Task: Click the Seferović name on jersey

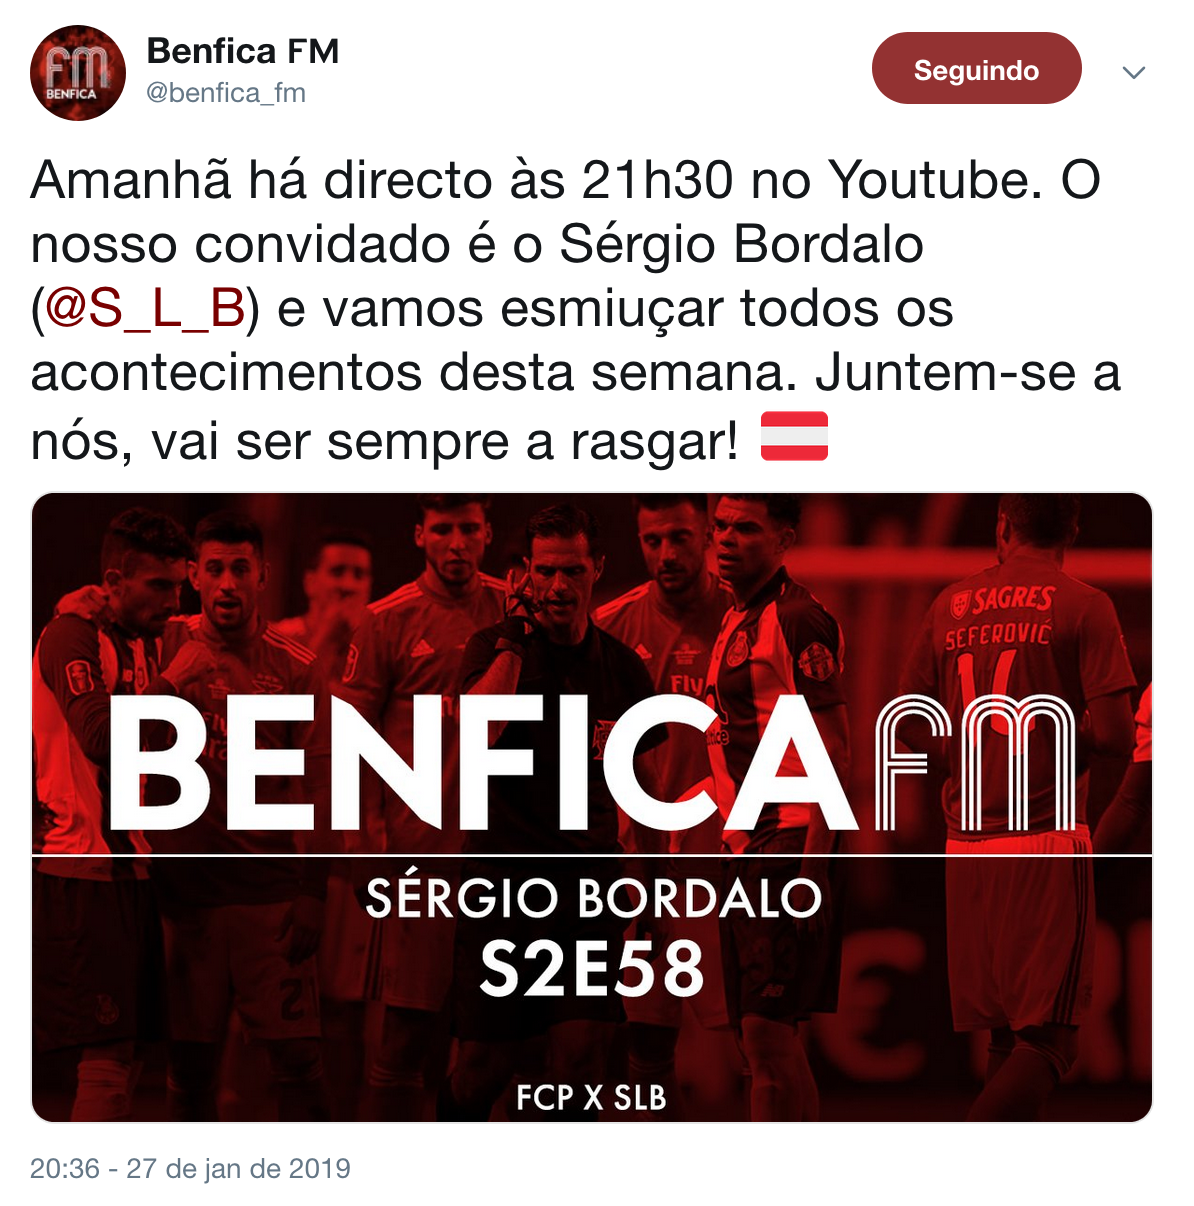Action: click(999, 634)
